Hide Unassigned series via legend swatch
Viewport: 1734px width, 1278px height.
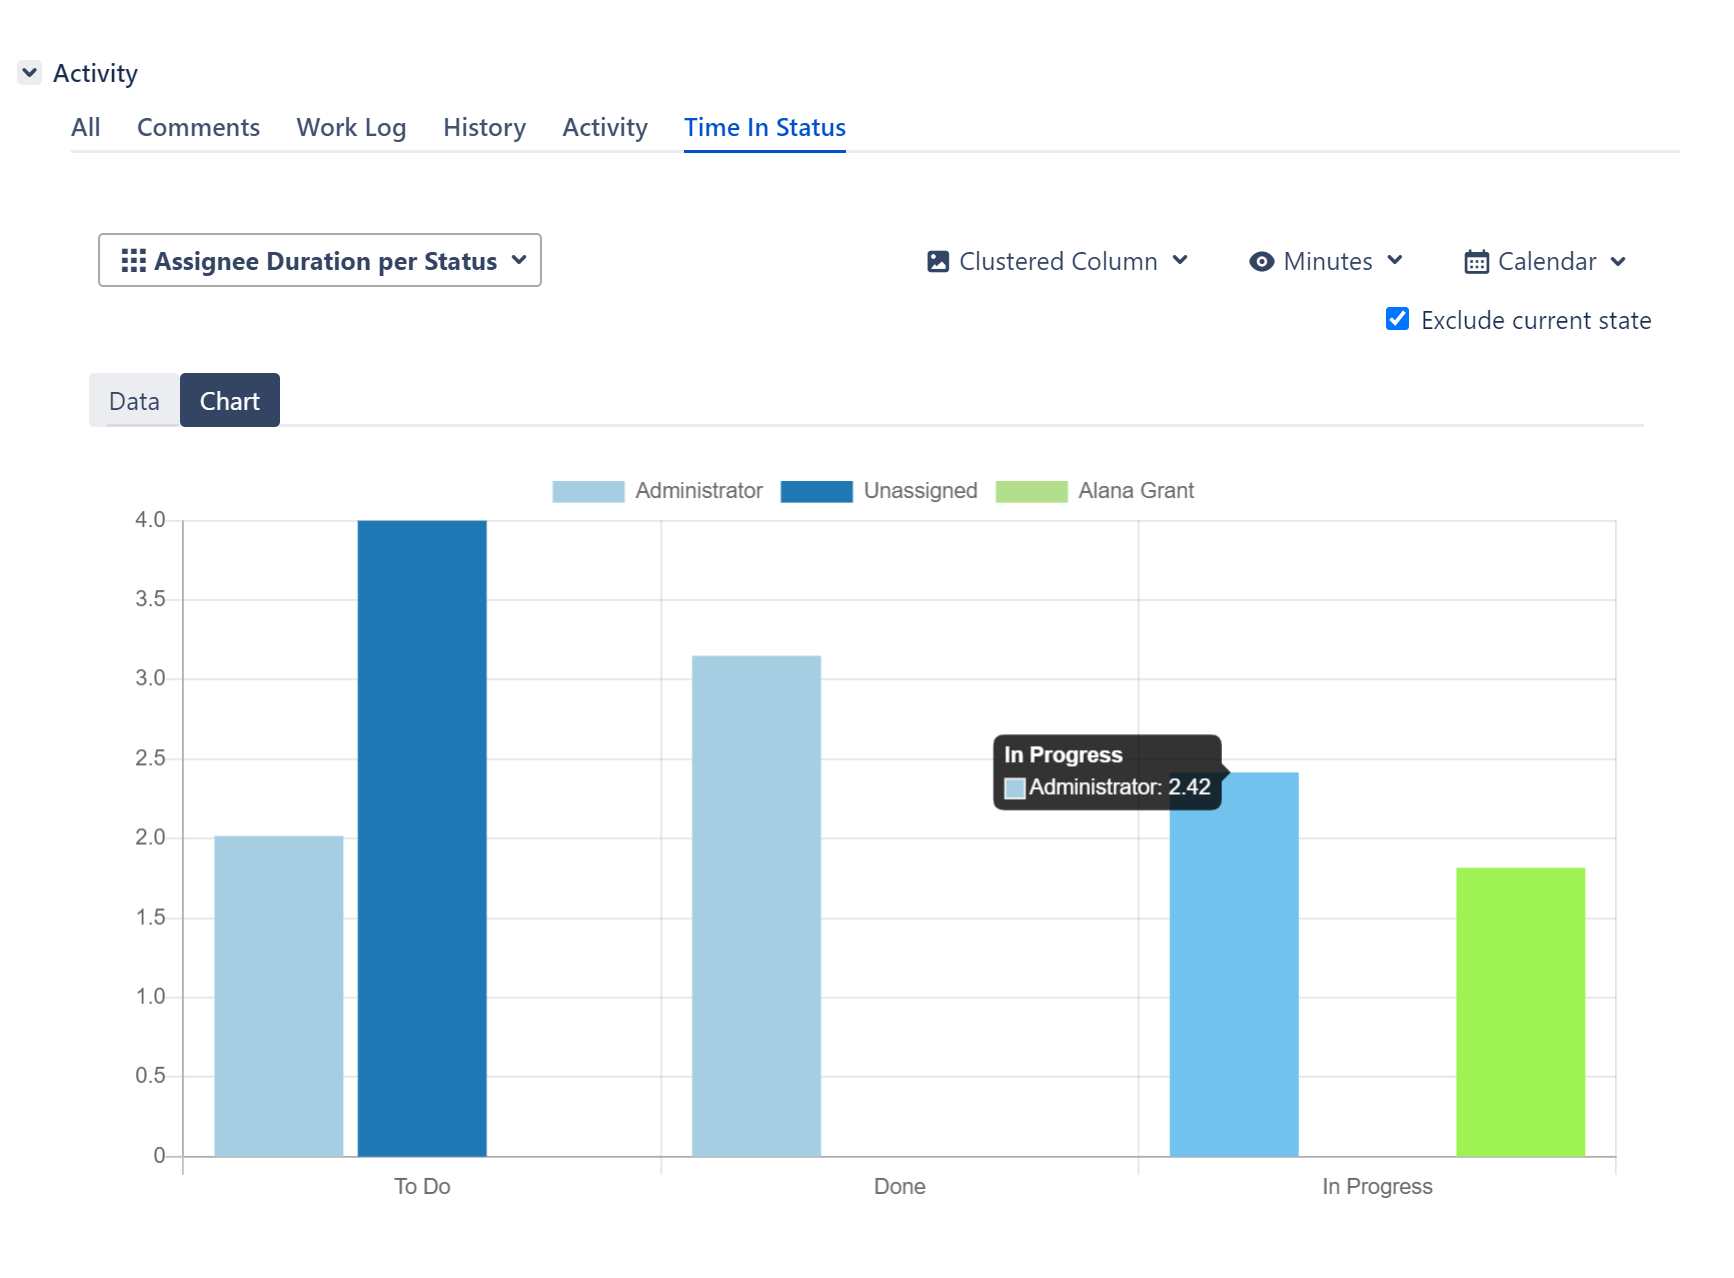816,491
